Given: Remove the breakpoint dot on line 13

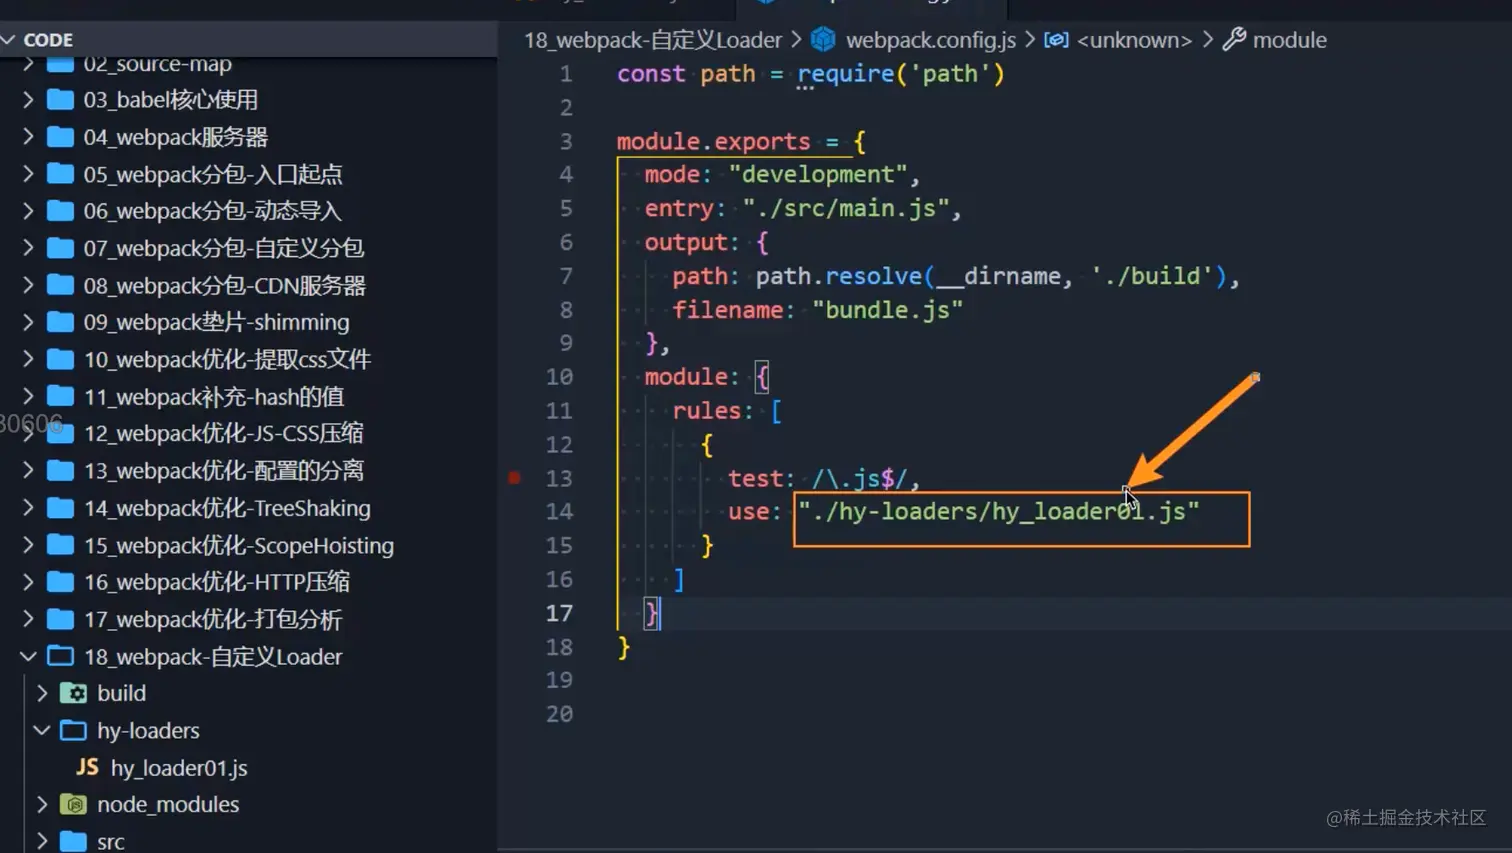Looking at the screenshot, I should pyautogui.click(x=514, y=478).
